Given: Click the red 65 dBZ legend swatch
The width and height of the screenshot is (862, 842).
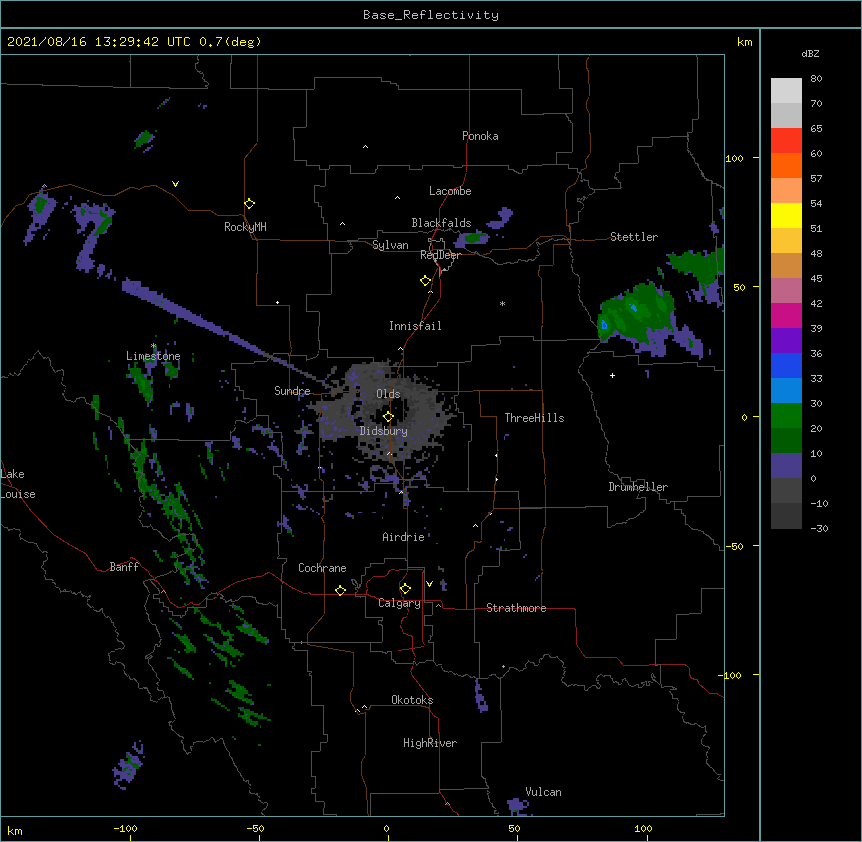Looking at the screenshot, I should pyautogui.click(x=786, y=140).
